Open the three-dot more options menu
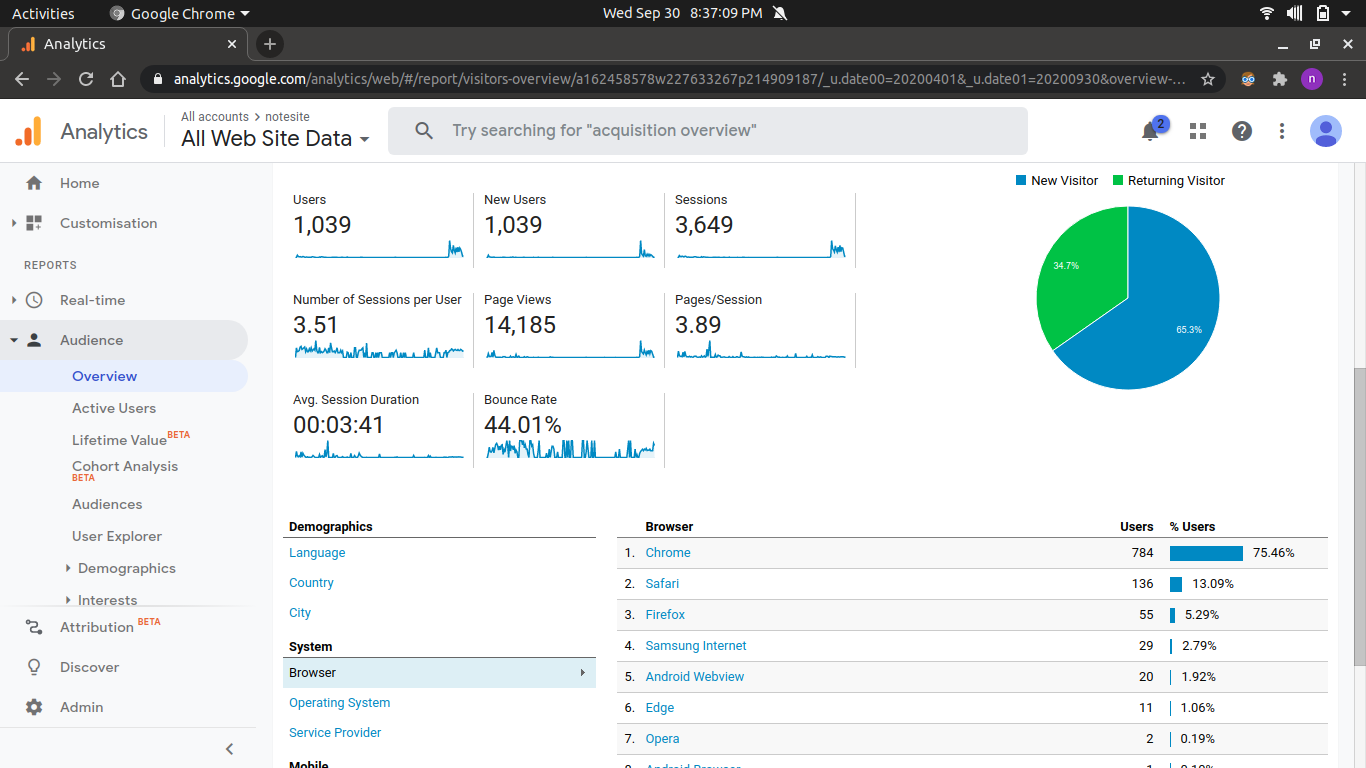This screenshot has width=1366, height=768. (1282, 131)
